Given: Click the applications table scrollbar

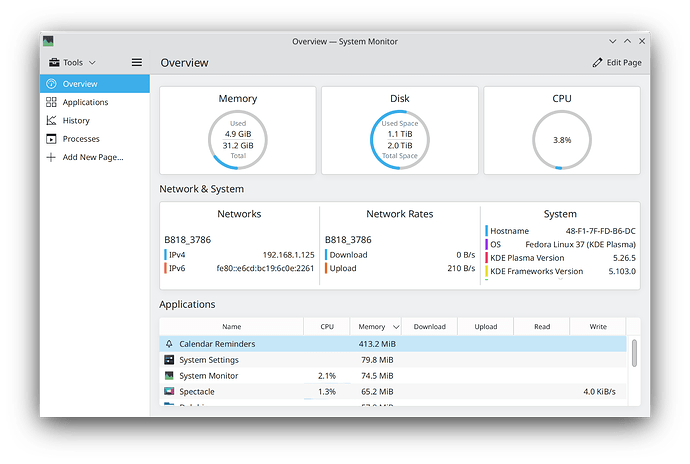Looking at the screenshot, I should (634, 353).
